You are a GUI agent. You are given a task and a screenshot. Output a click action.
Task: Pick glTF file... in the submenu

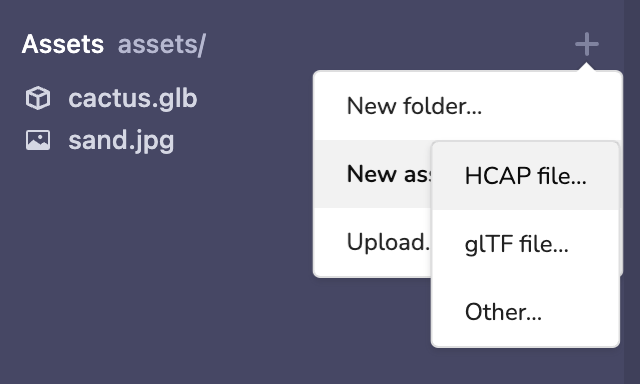click(x=516, y=244)
